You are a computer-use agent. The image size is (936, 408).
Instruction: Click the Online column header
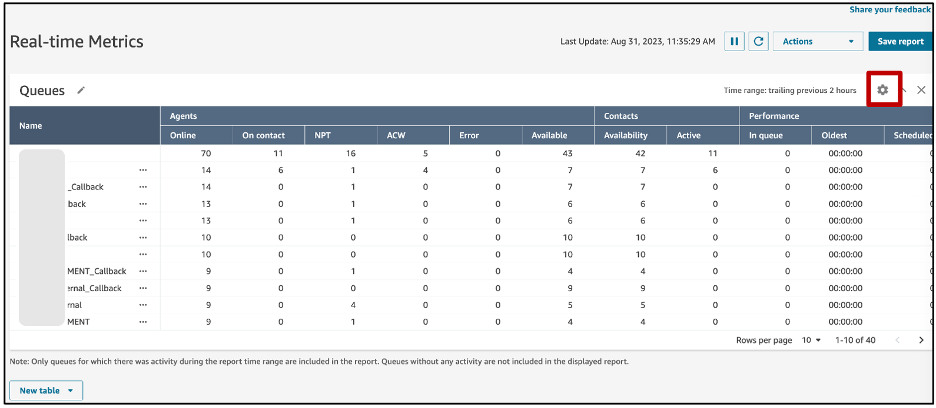point(183,135)
